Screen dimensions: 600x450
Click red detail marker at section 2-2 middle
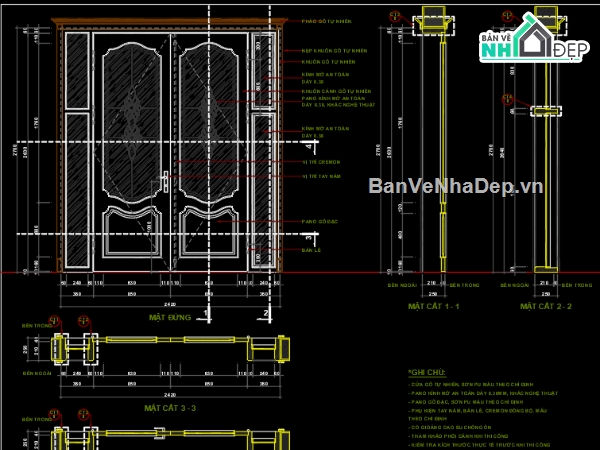click(507, 99)
